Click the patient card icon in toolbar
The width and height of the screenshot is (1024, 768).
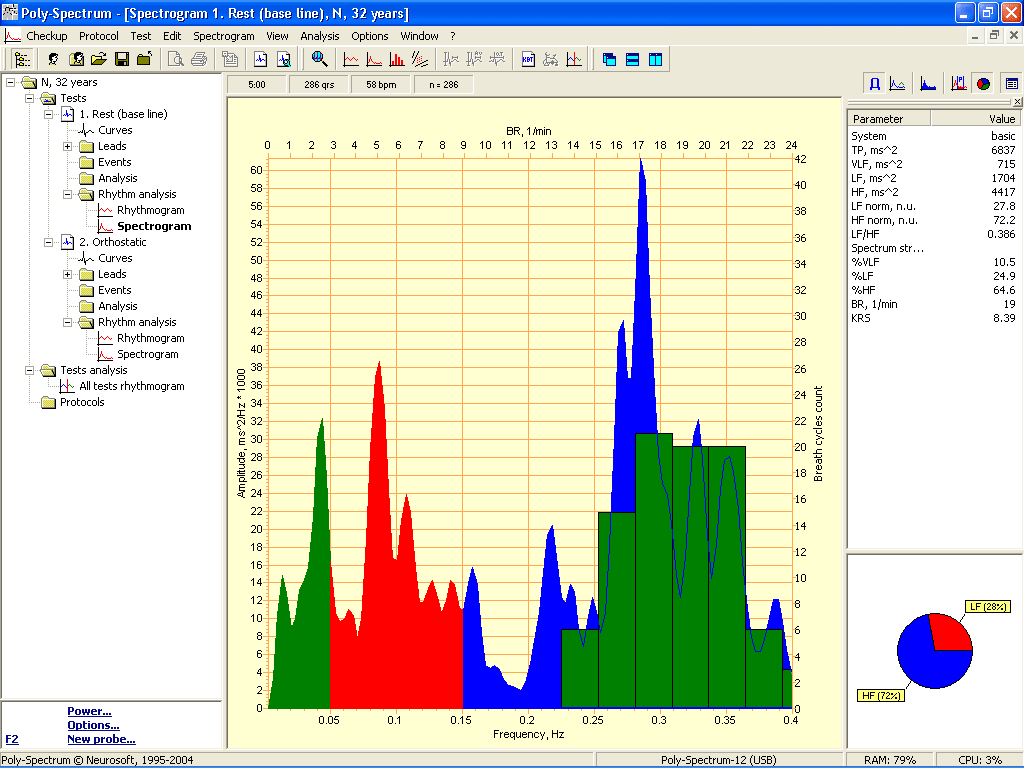(76, 59)
